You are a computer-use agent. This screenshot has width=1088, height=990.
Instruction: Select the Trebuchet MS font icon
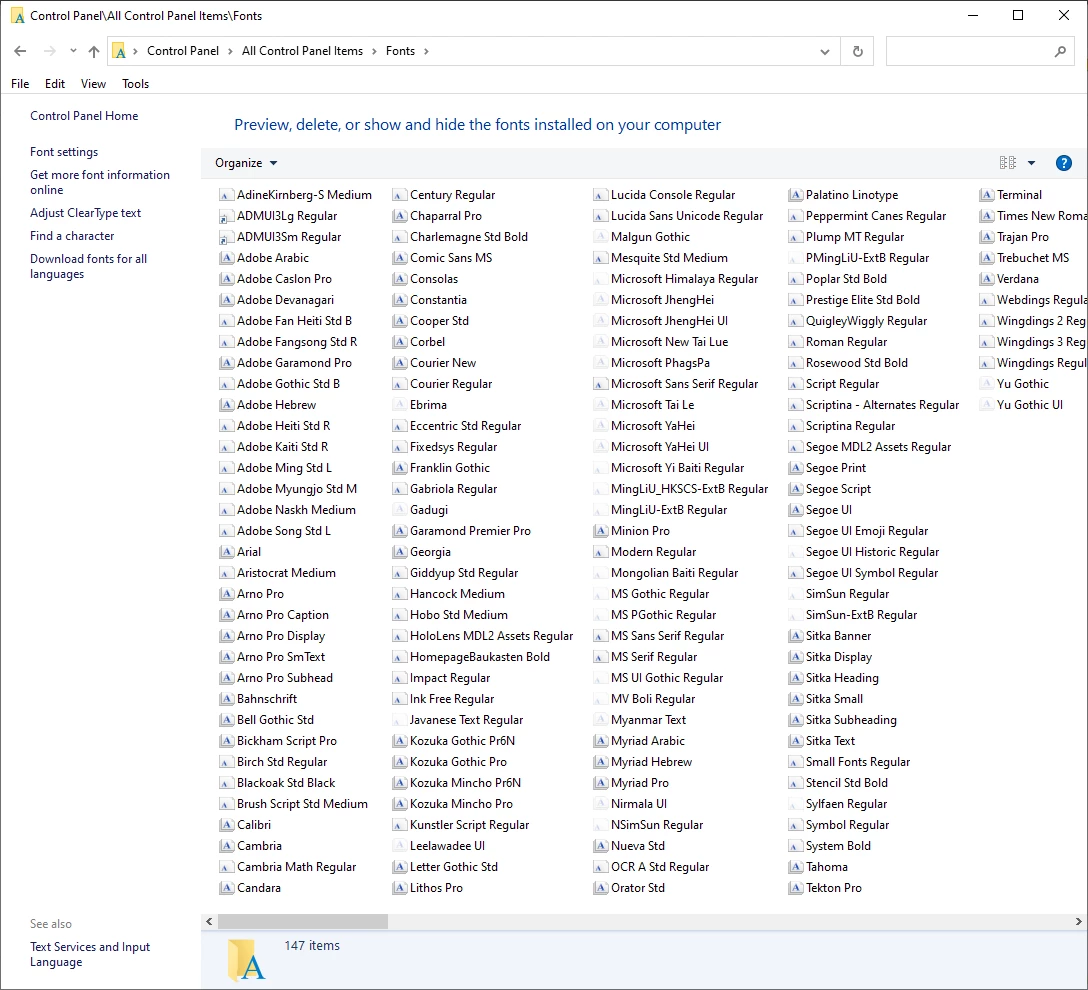pyautogui.click(x=987, y=258)
